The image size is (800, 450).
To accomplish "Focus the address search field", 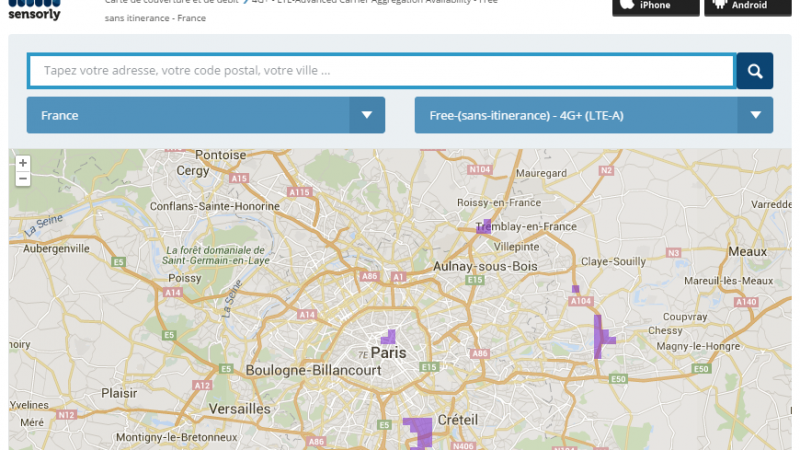I will 382,71.
